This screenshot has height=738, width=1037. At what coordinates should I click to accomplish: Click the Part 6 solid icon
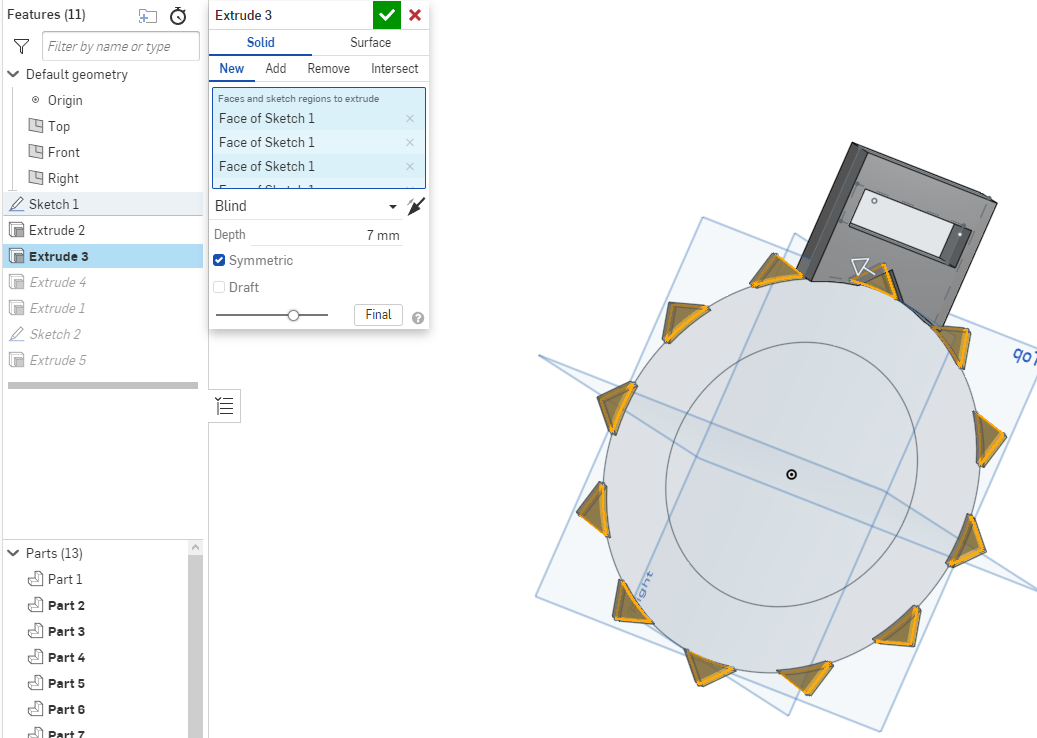(36, 710)
